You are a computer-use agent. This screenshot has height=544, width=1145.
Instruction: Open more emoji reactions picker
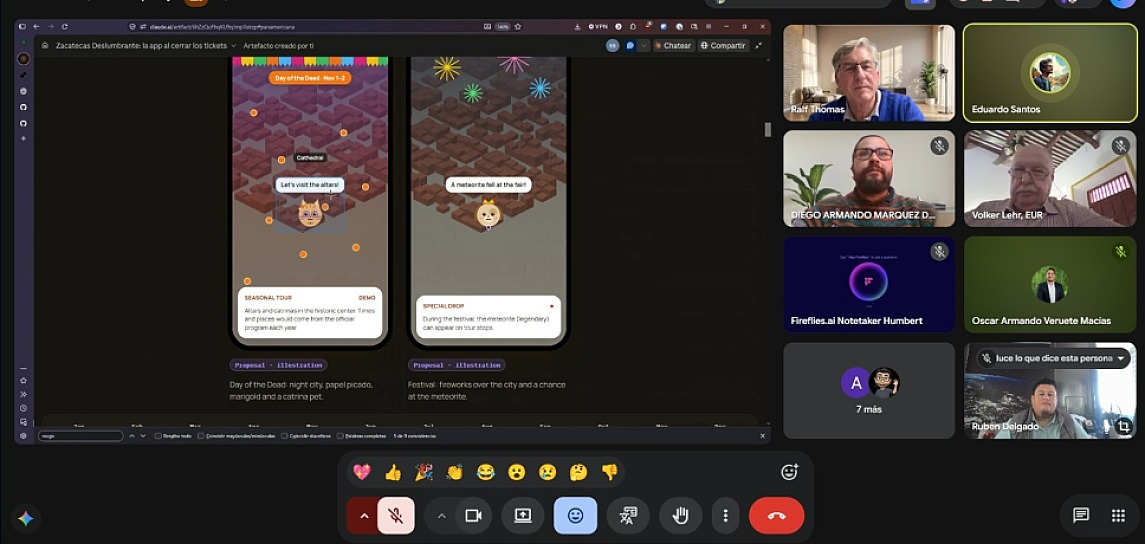point(789,472)
